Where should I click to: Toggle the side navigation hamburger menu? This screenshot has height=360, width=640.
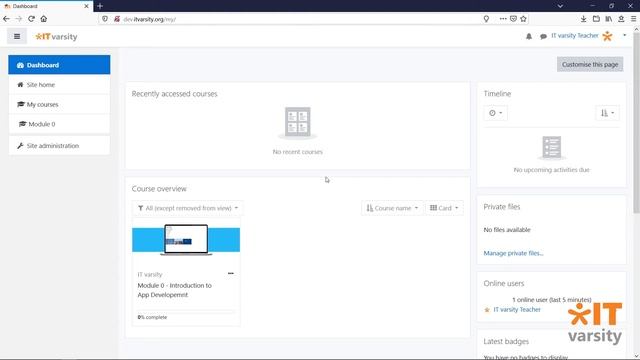click(x=17, y=36)
